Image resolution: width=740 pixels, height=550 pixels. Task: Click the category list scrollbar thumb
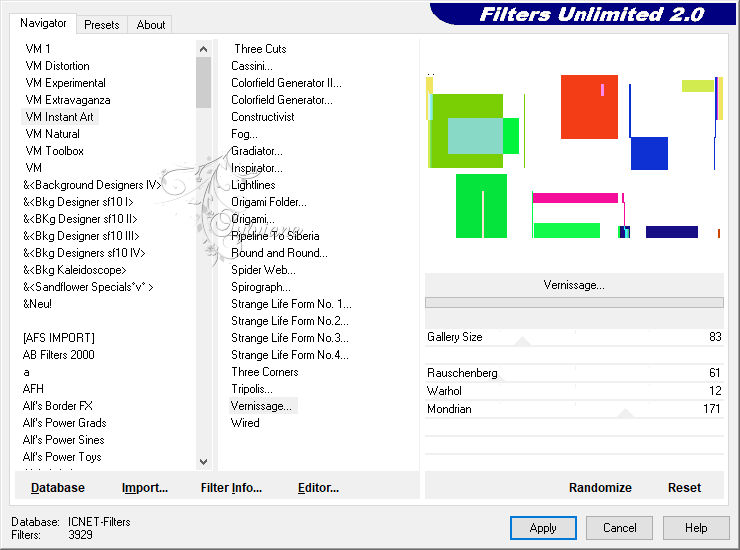pos(203,83)
